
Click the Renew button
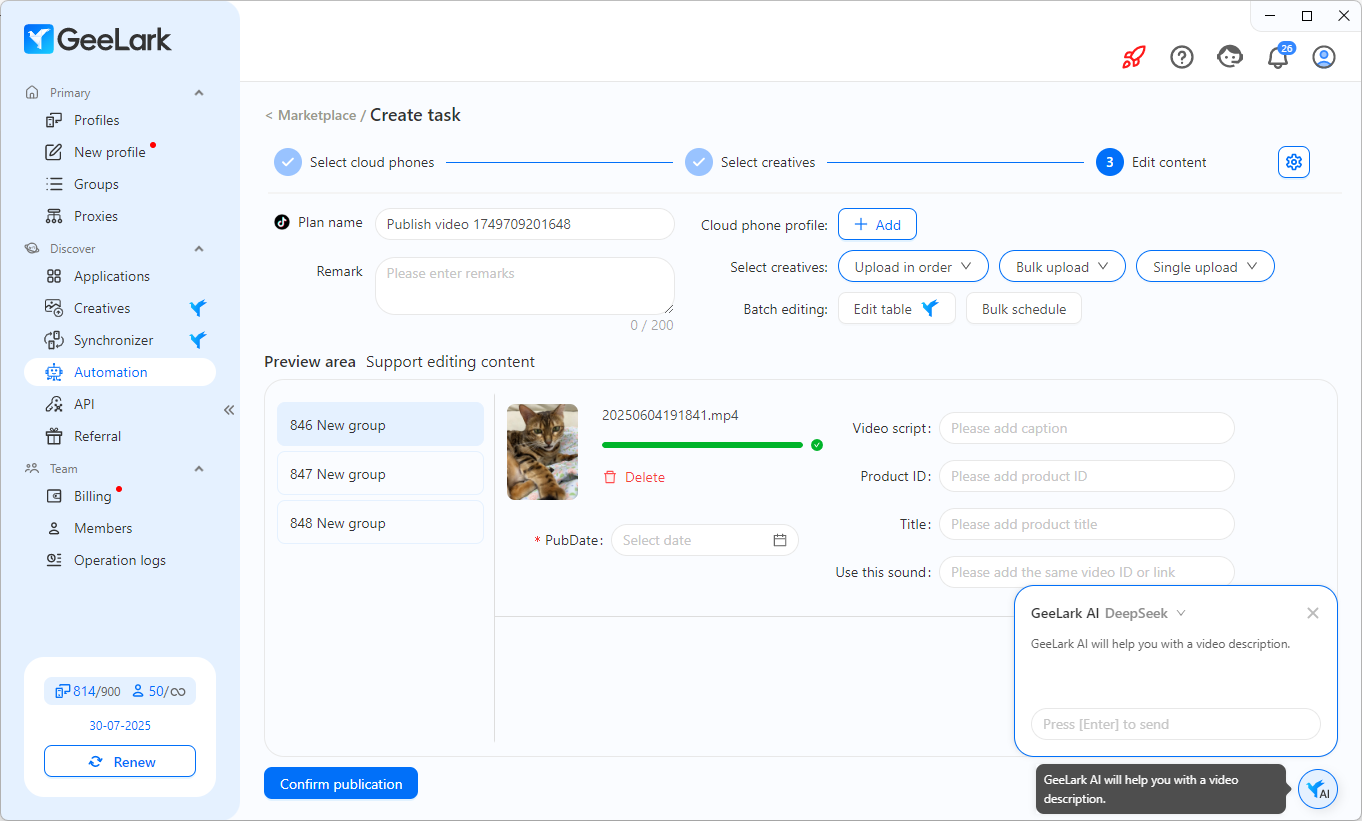tap(120, 761)
